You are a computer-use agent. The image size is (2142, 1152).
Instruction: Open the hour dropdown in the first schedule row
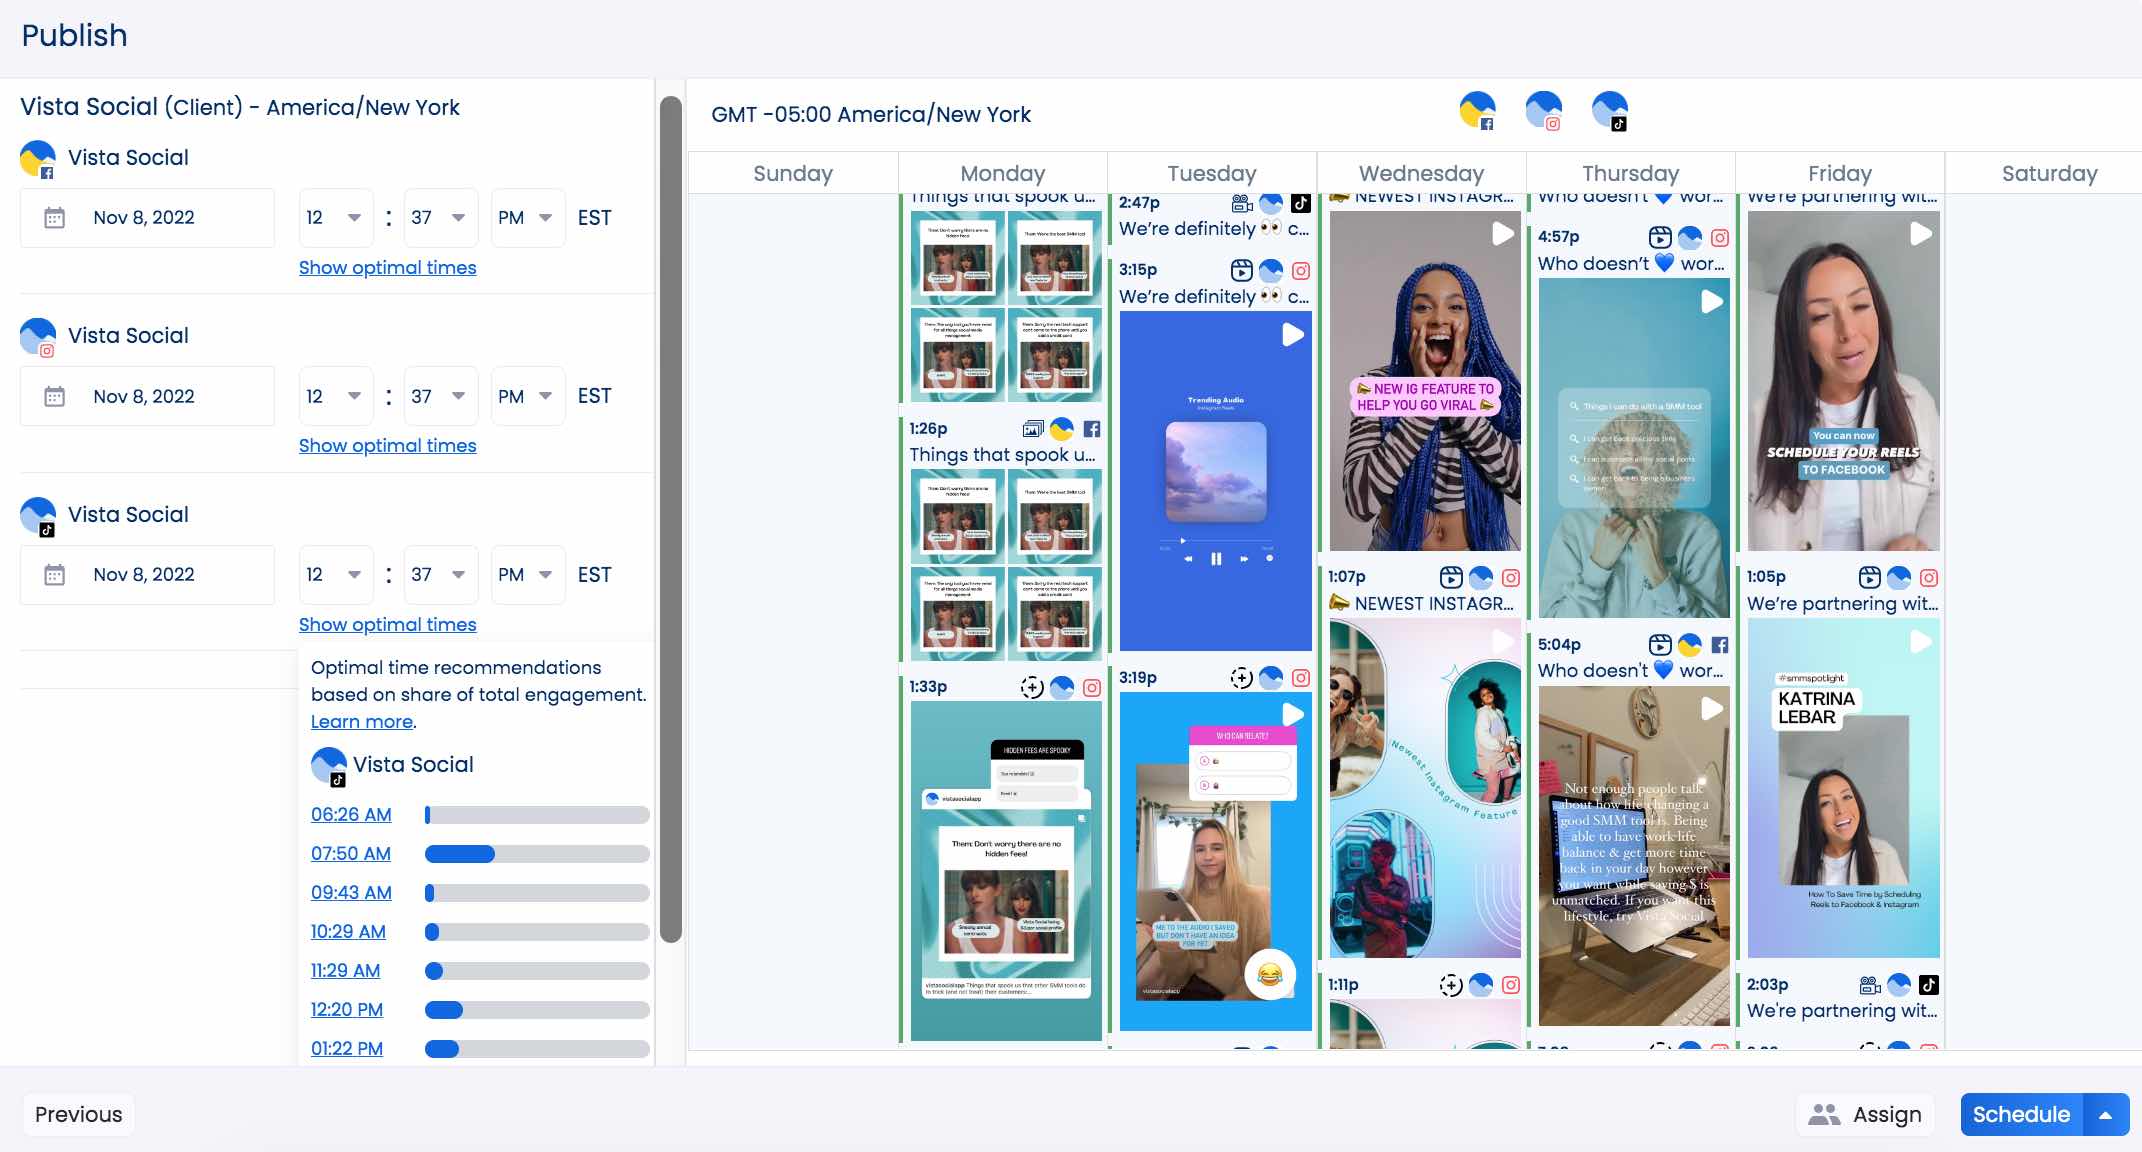(x=335, y=217)
